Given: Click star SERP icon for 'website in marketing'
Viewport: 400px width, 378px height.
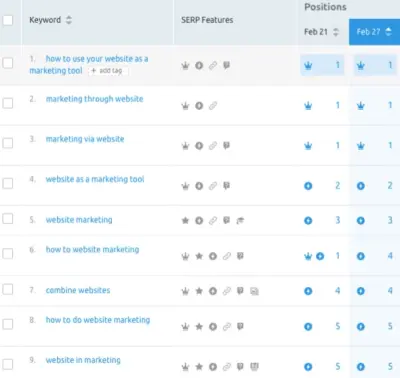Looking at the screenshot, I should [x=199, y=367].
